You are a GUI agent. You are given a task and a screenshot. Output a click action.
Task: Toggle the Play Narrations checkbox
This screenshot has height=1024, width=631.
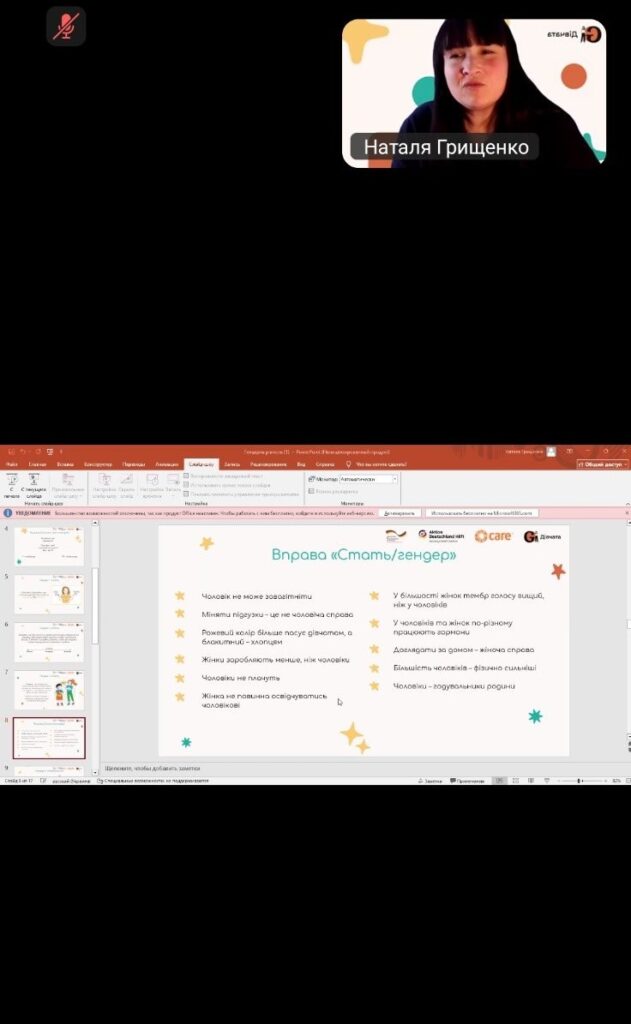(187, 476)
